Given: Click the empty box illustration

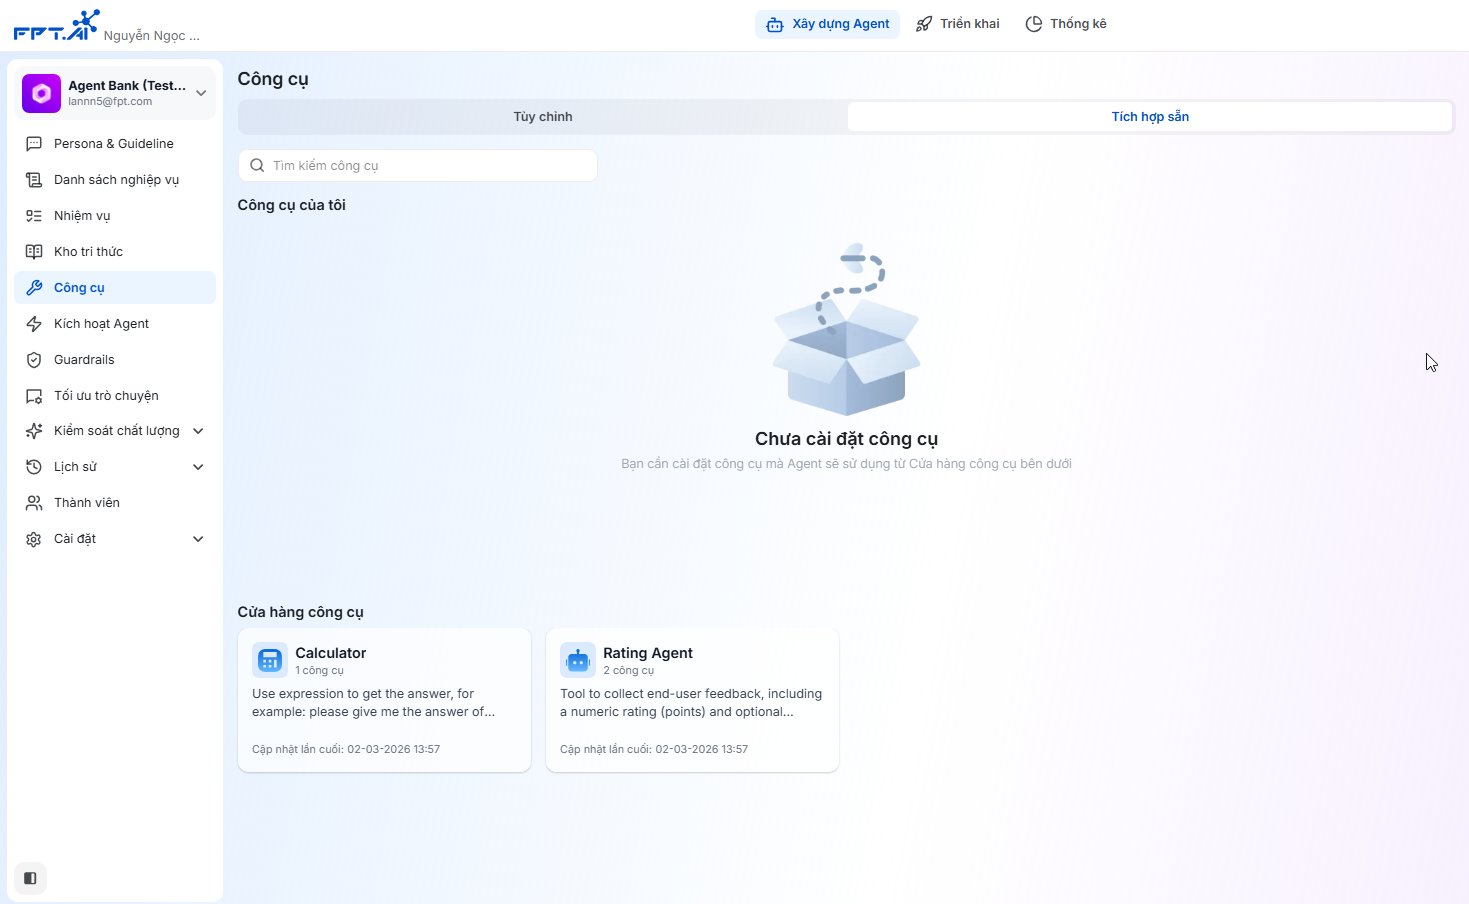Looking at the screenshot, I should pos(846,329).
